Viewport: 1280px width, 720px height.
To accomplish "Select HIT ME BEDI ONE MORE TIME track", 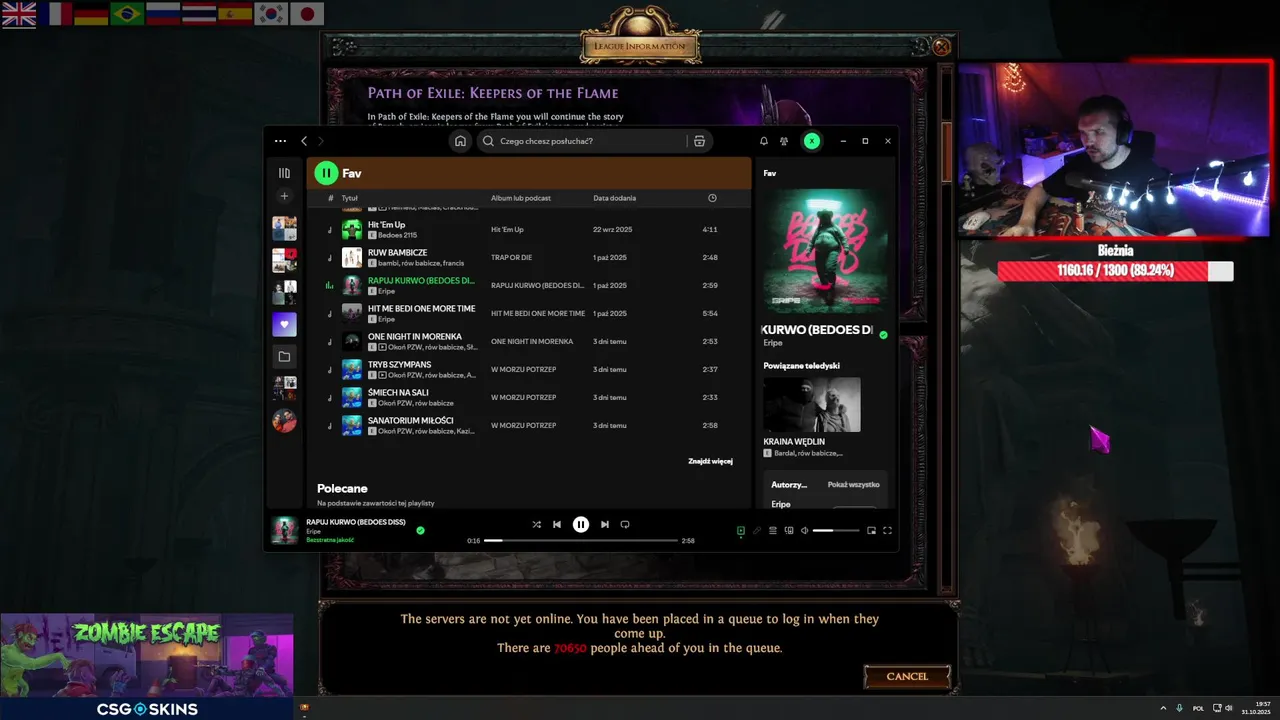I will pos(421,309).
